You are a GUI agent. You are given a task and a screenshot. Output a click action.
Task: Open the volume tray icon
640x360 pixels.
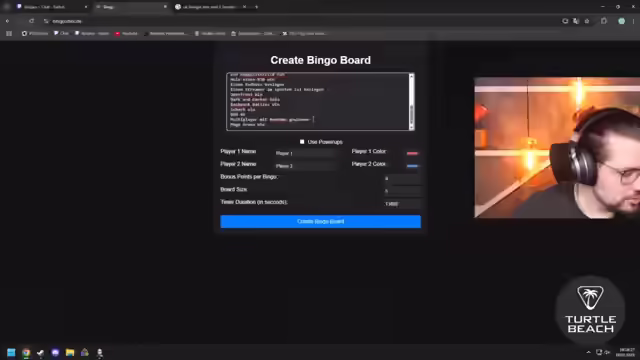point(607,352)
